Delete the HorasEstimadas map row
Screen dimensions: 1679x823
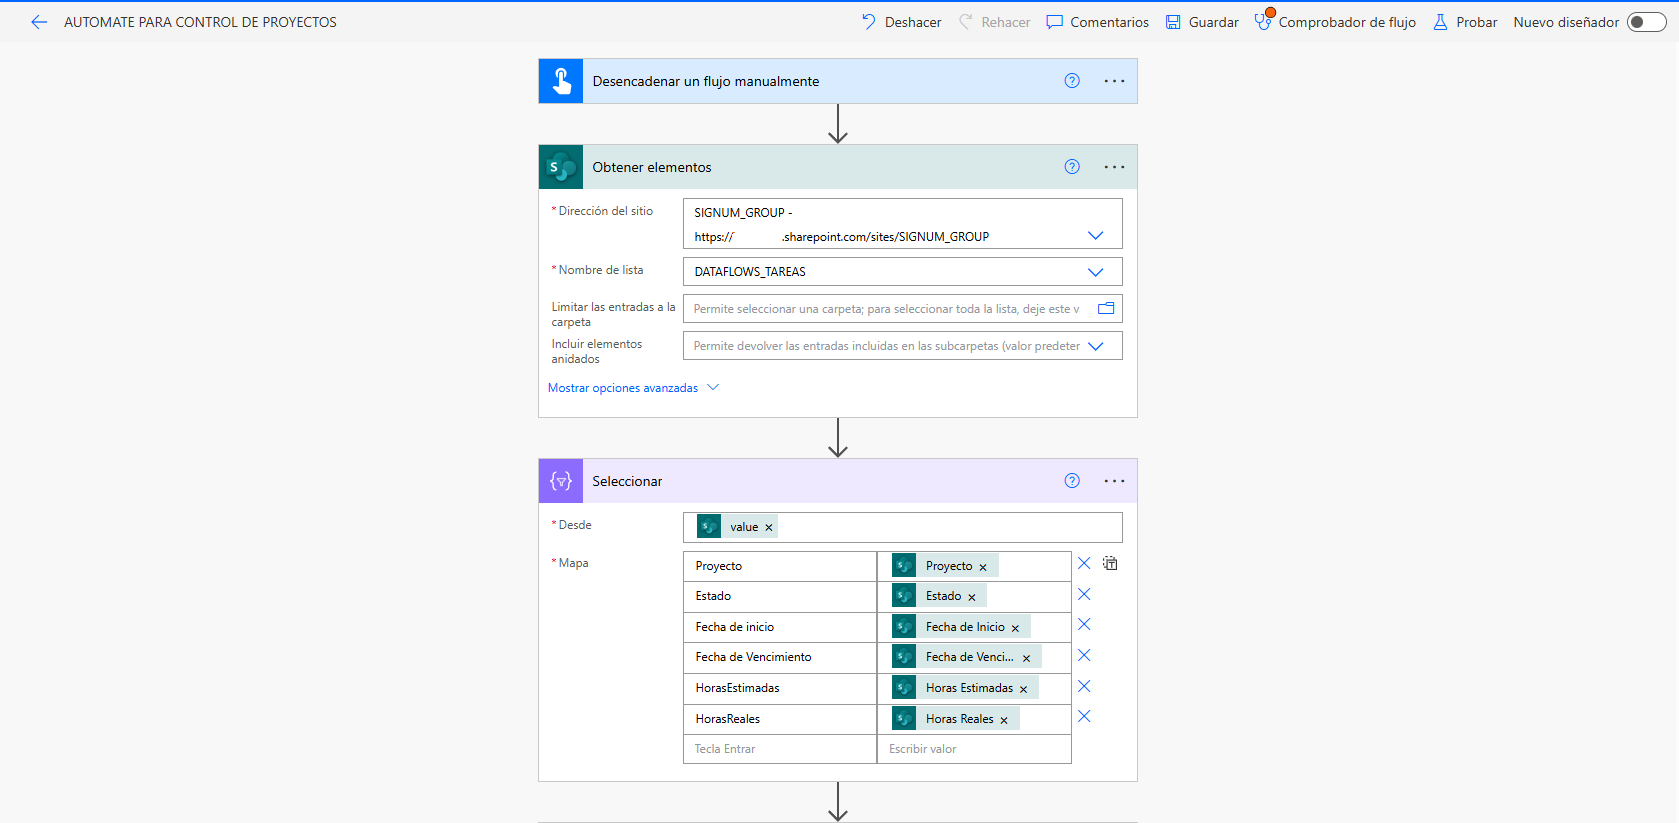[x=1084, y=687]
